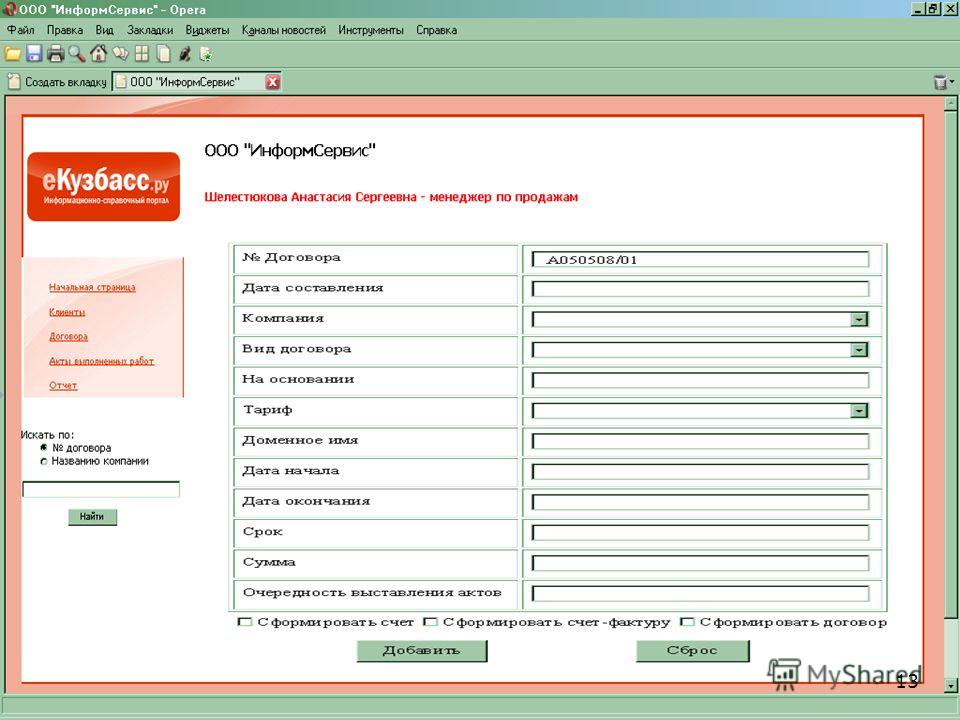Viewport: 960px width, 720px height.
Task: Click the Сброс reset button
Action: [x=692, y=651]
